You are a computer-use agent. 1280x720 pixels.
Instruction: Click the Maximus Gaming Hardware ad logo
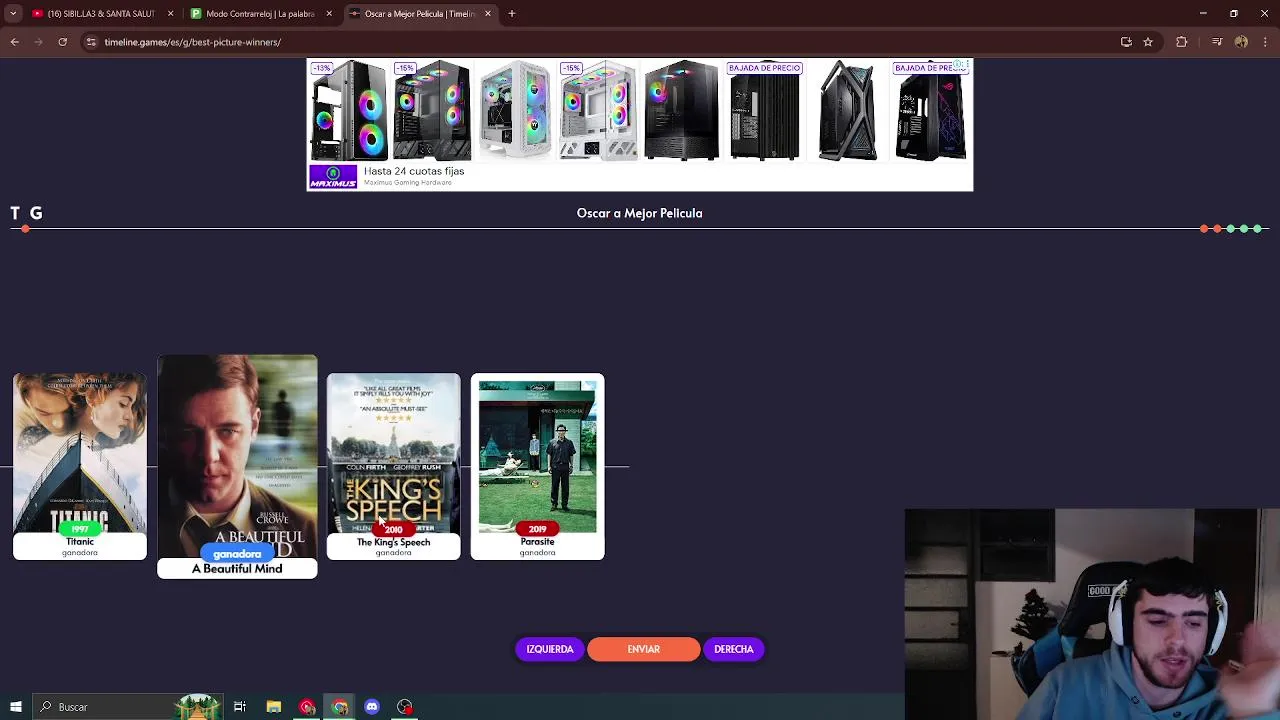[x=333, y=177]
